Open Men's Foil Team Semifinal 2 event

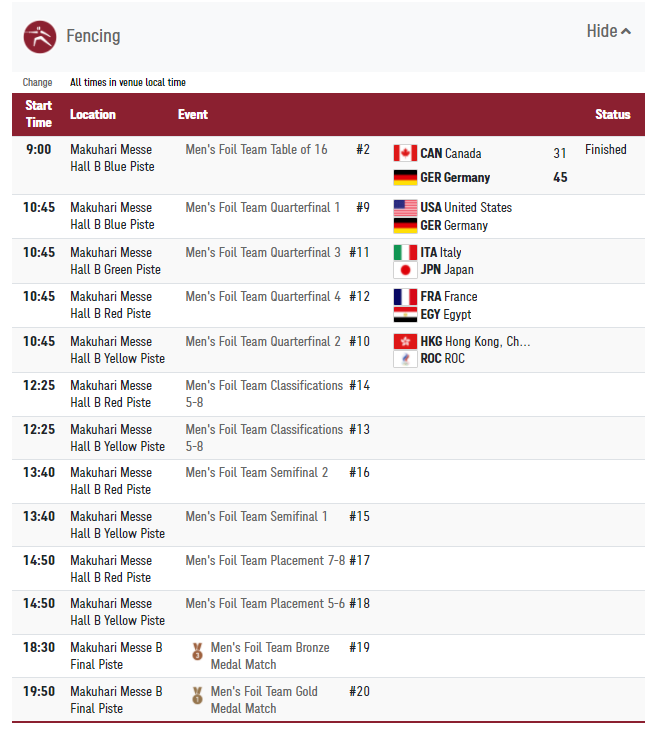point(257,473)
